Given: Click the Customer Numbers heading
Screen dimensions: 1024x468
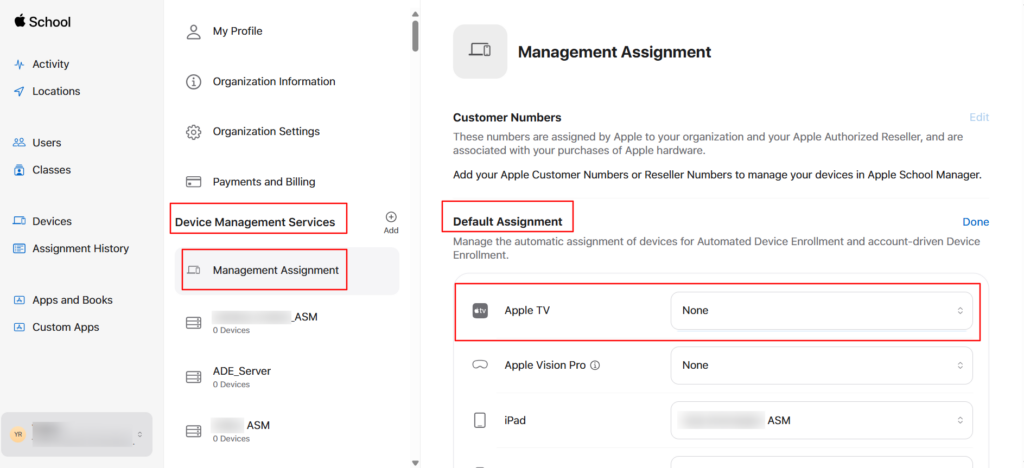Looking at the screenshot, I should (x=507, y=117).
